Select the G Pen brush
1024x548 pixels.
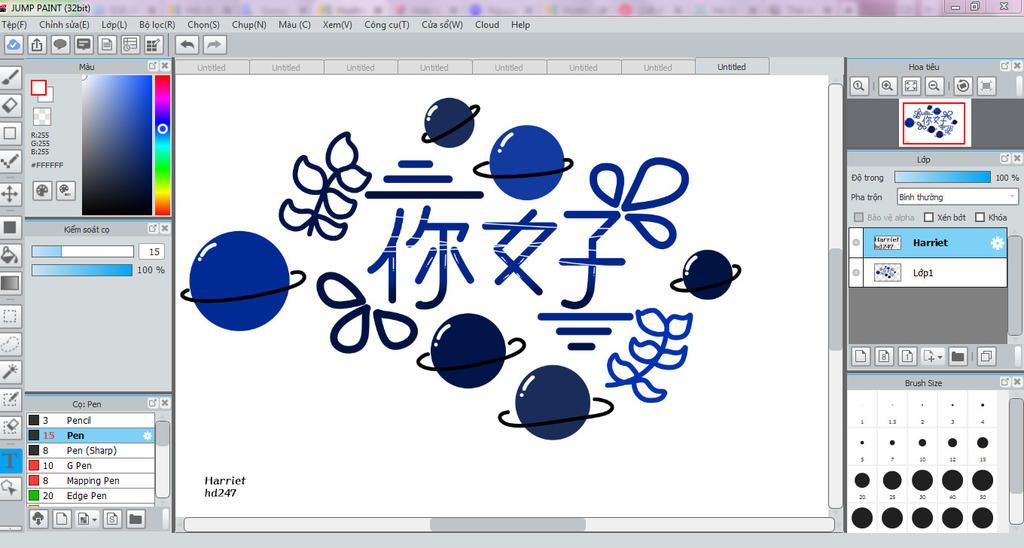coord(91,466)
